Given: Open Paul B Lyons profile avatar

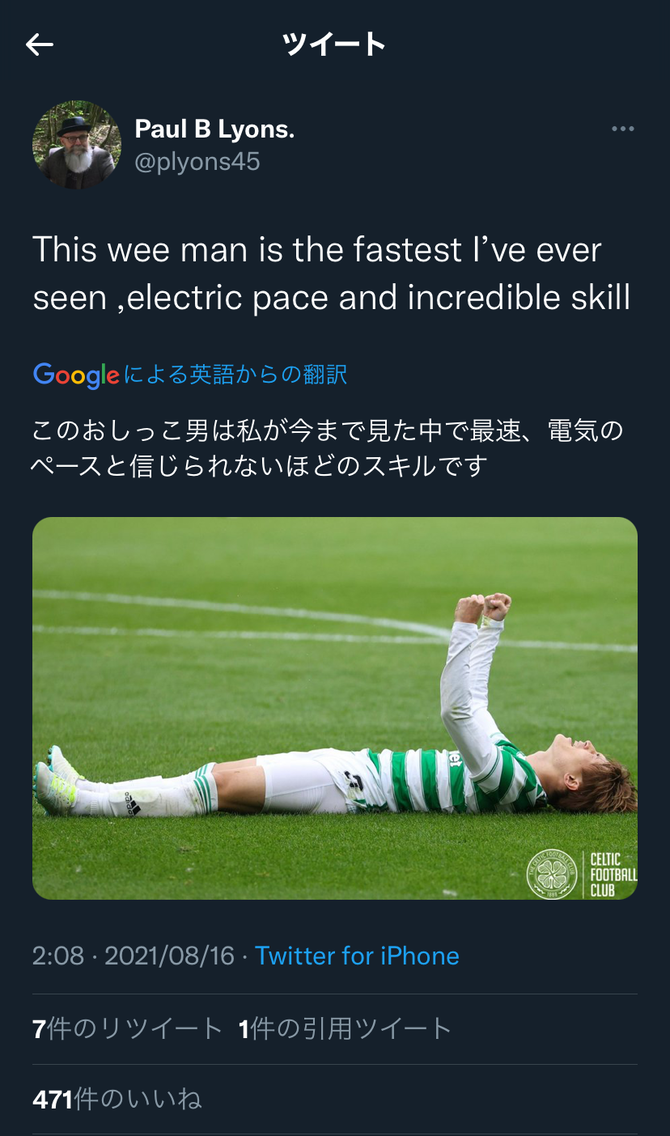Looking at the screenshot, I should (76, 145).
